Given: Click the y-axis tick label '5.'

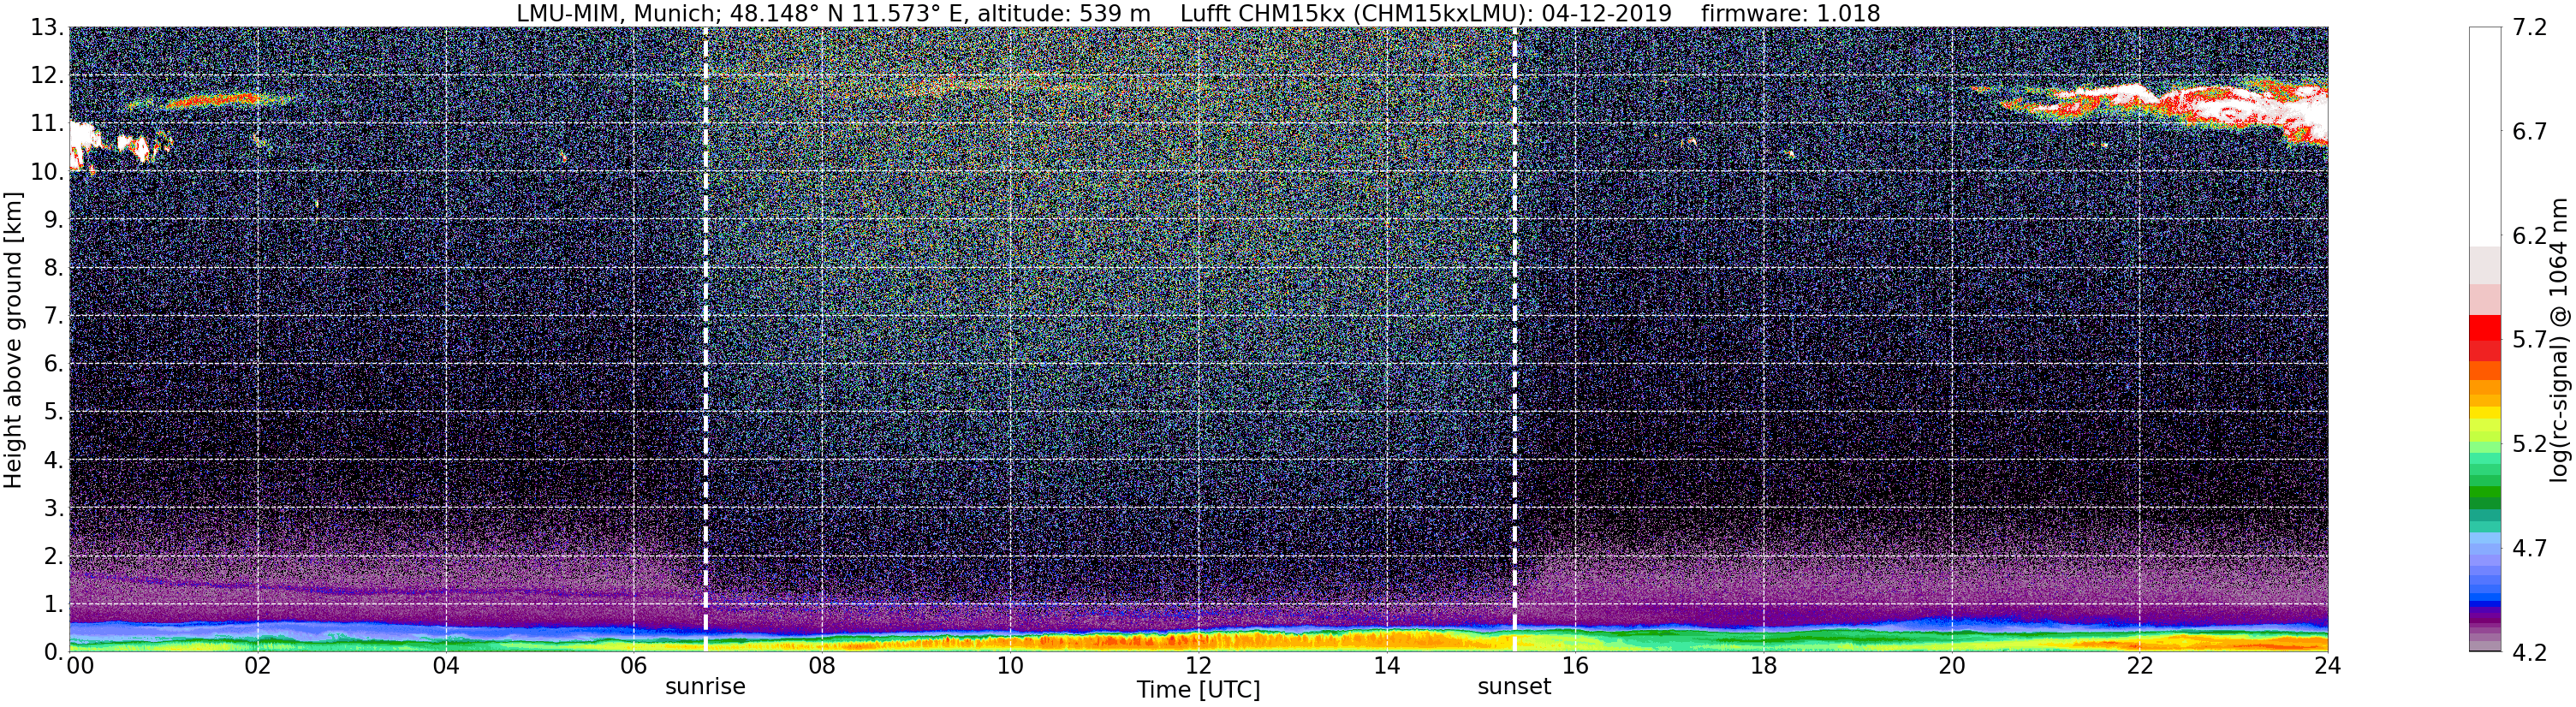Looking at the screenshot, I should coord(54,412).
